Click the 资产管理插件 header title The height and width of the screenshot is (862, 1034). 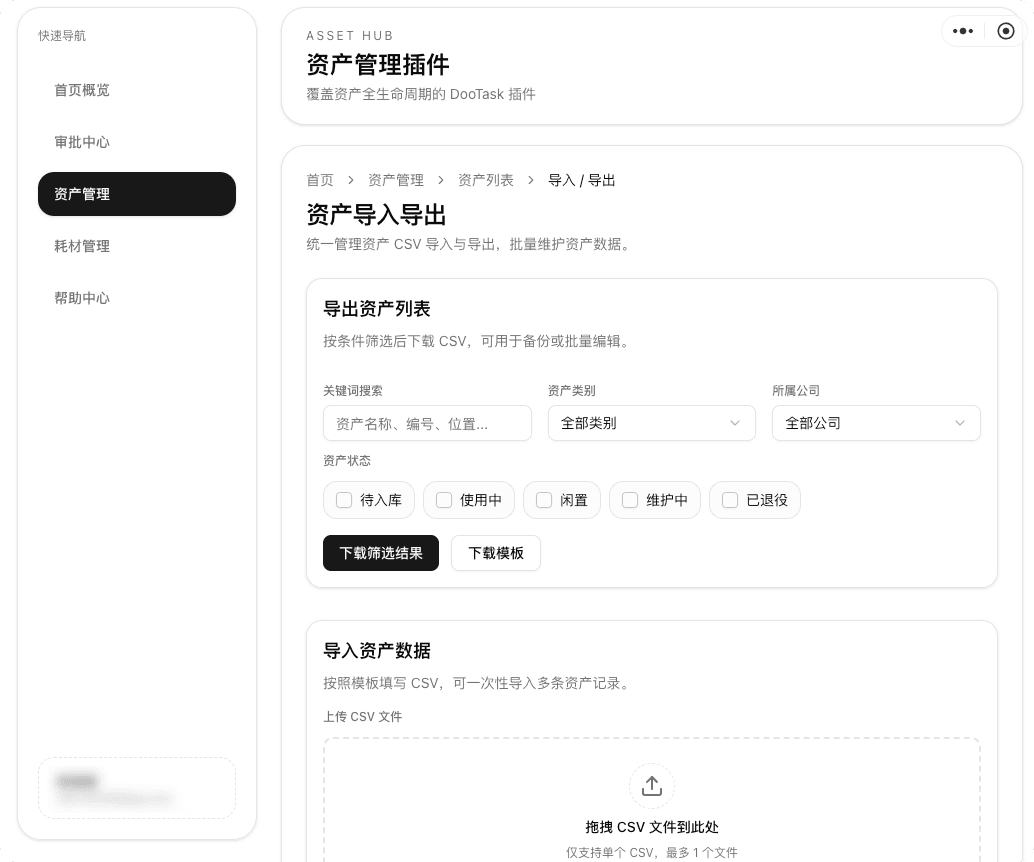378,65
